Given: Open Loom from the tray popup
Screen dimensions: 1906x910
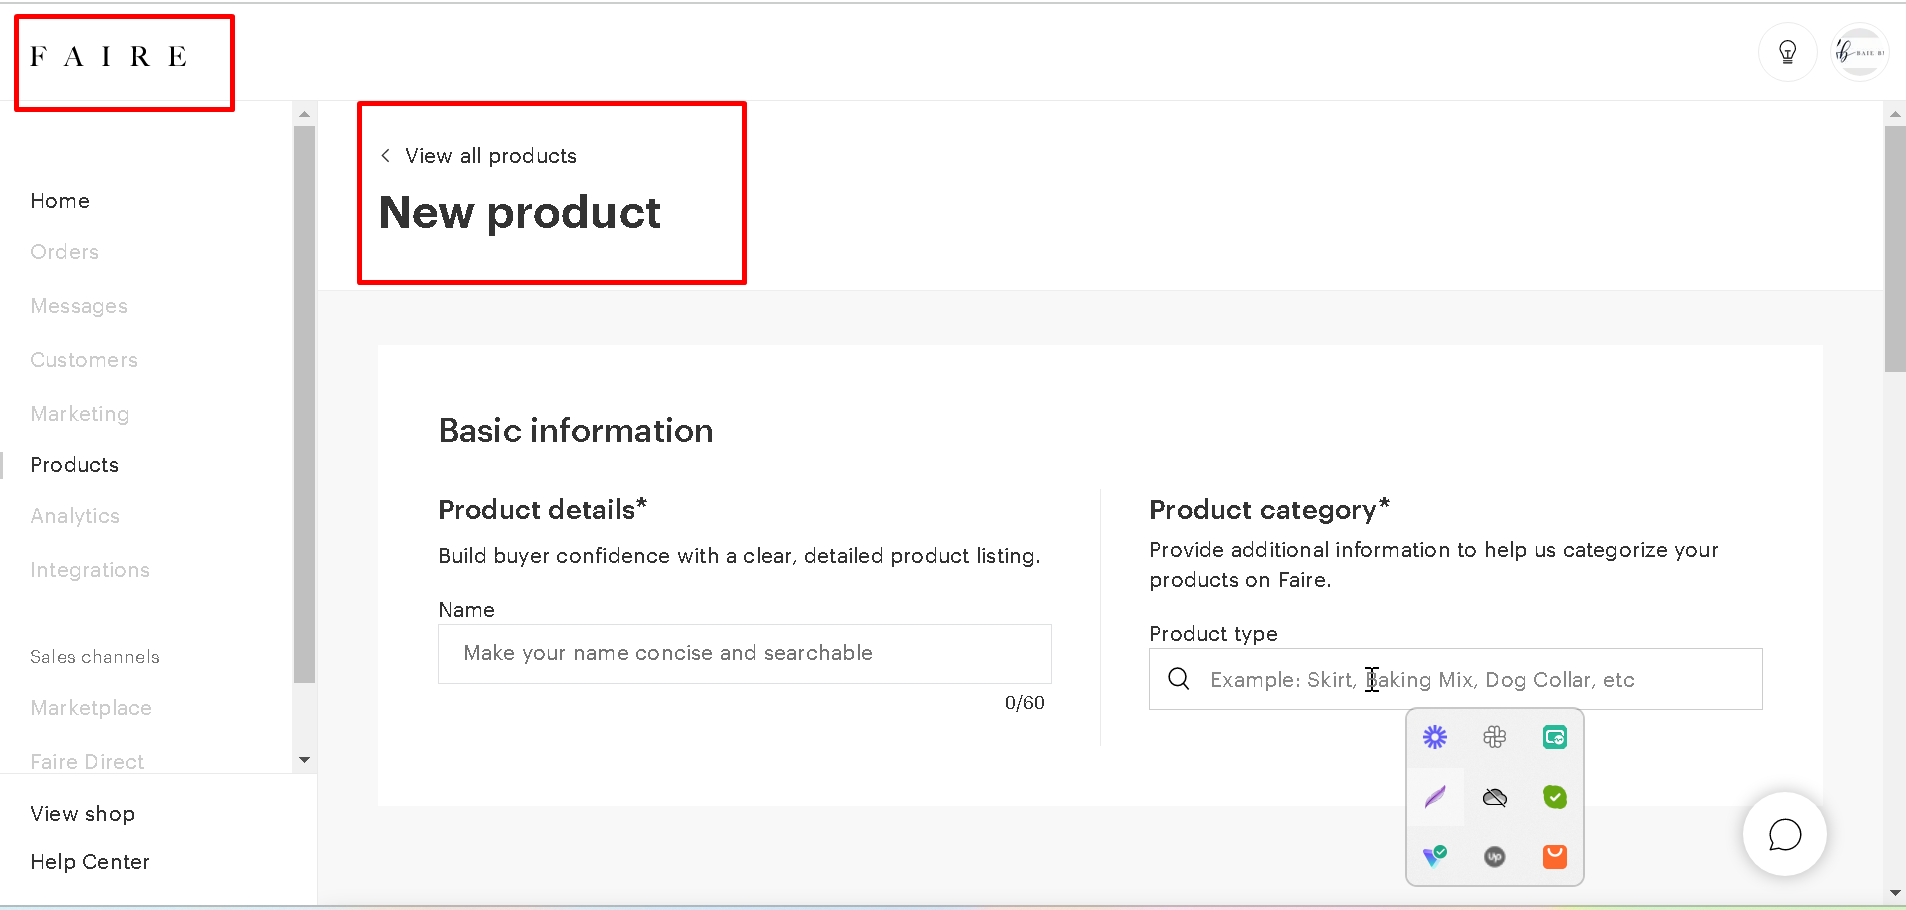Looking at the screenshot, I should click(x=1435, y=737).
